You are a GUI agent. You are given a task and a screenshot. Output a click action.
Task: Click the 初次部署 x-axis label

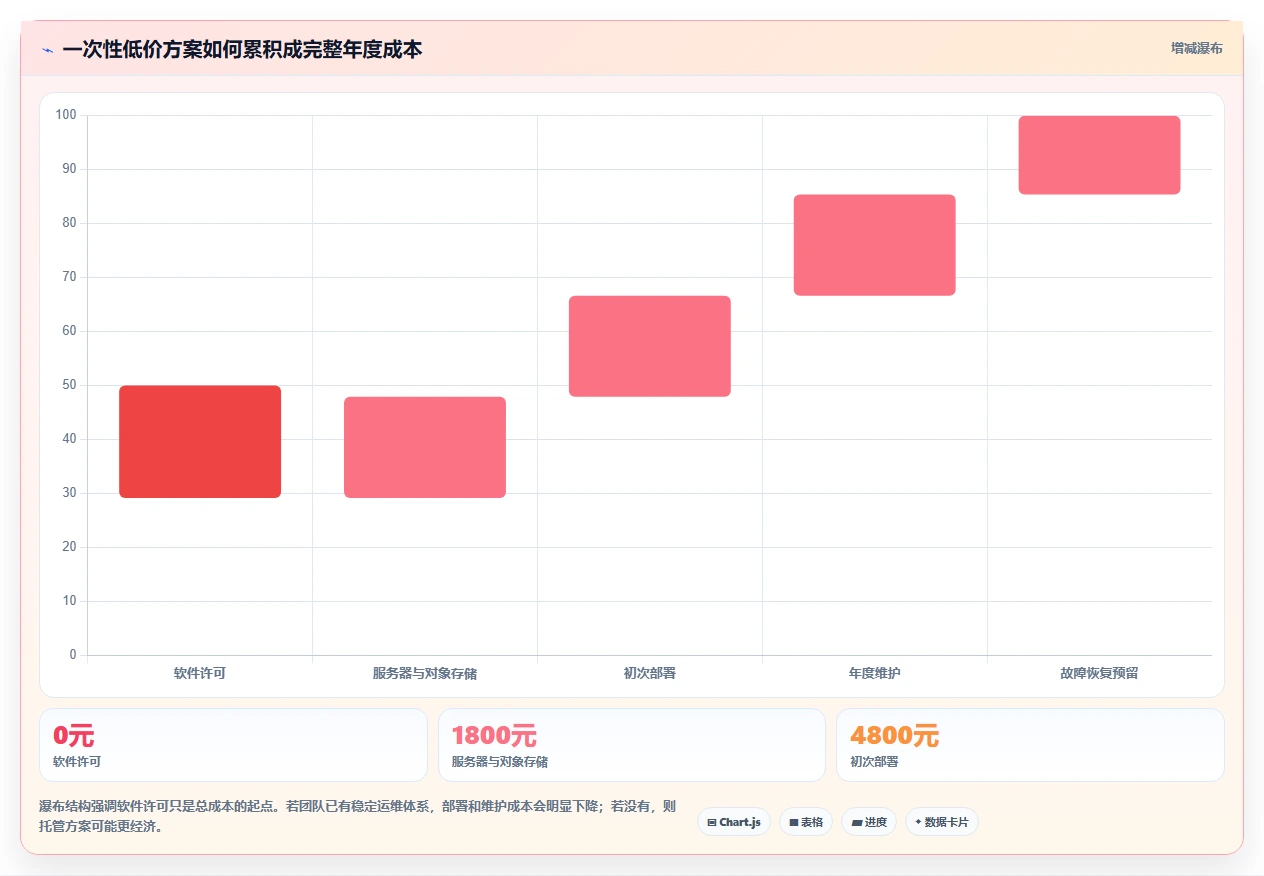(650, 673)
